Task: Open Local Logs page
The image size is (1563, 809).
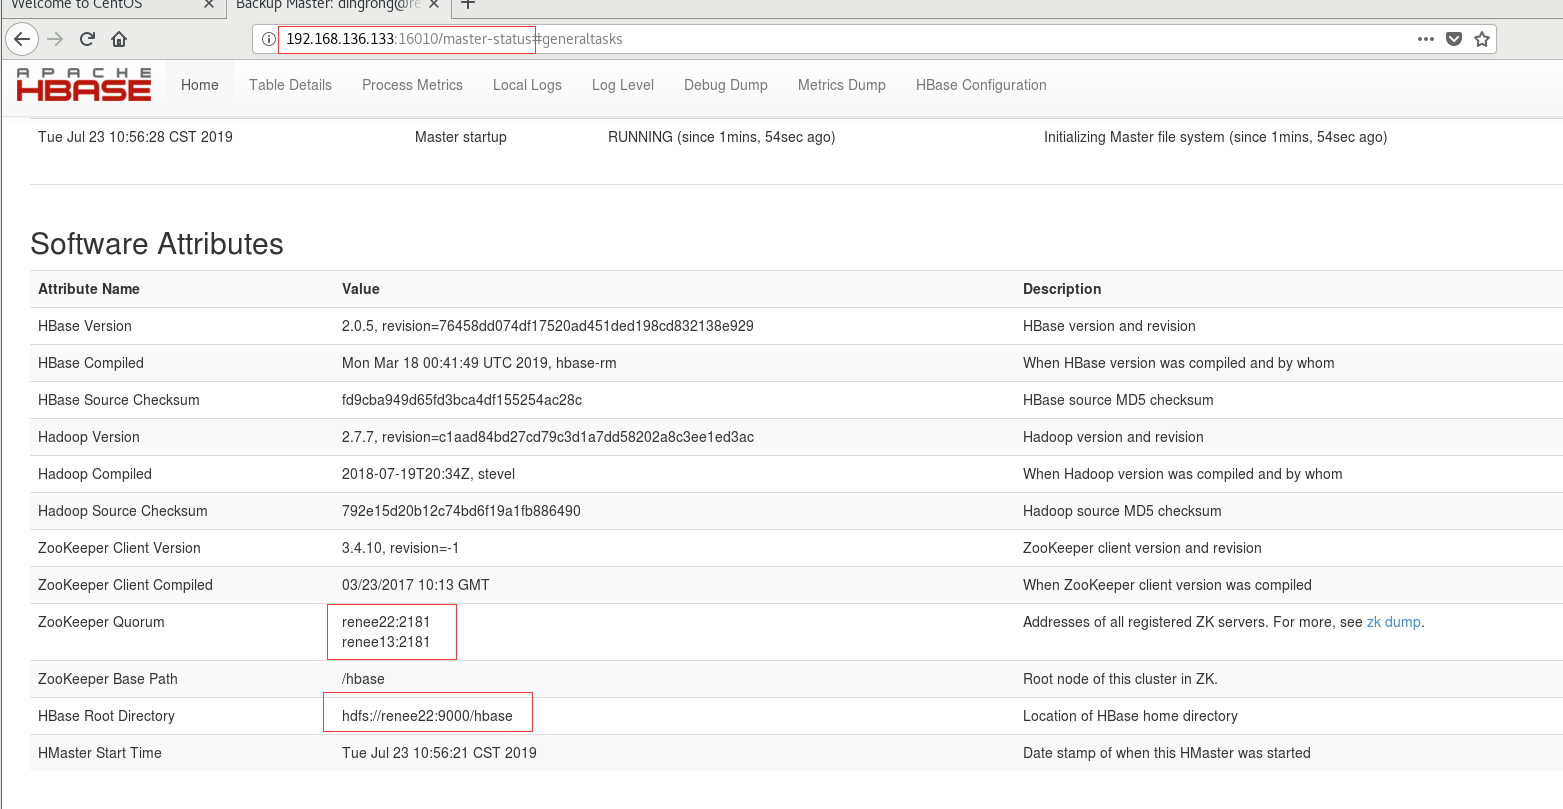Action: (x=527, y=85)
